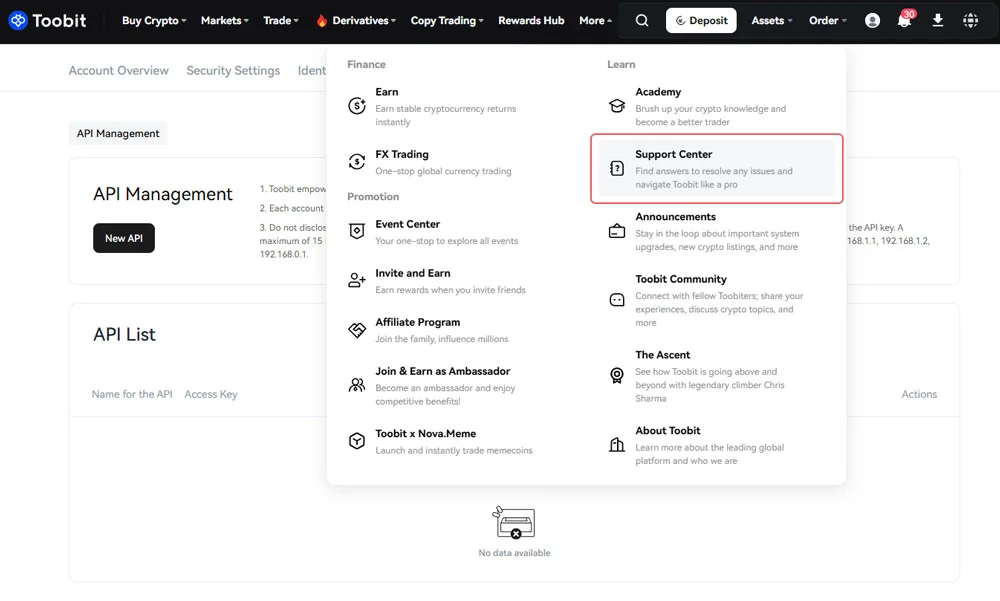1000x601 pixels.
Task: Click the New API button
Action: pos(124,238)
